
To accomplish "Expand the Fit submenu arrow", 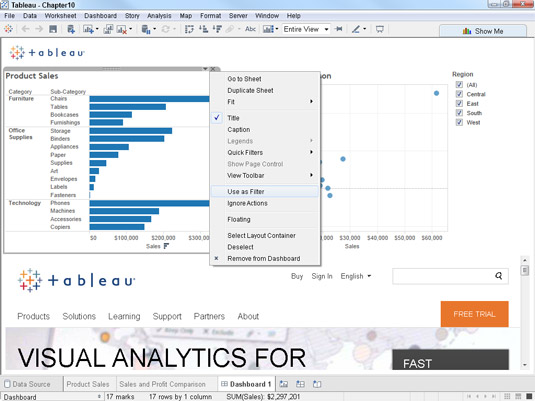I will [311, 101].
